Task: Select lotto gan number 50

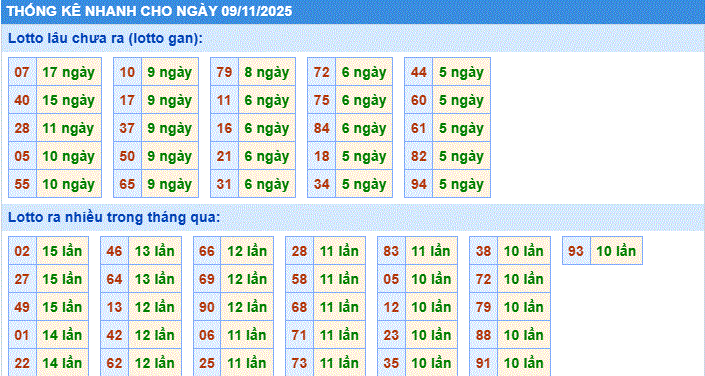Action: point(127,156)
